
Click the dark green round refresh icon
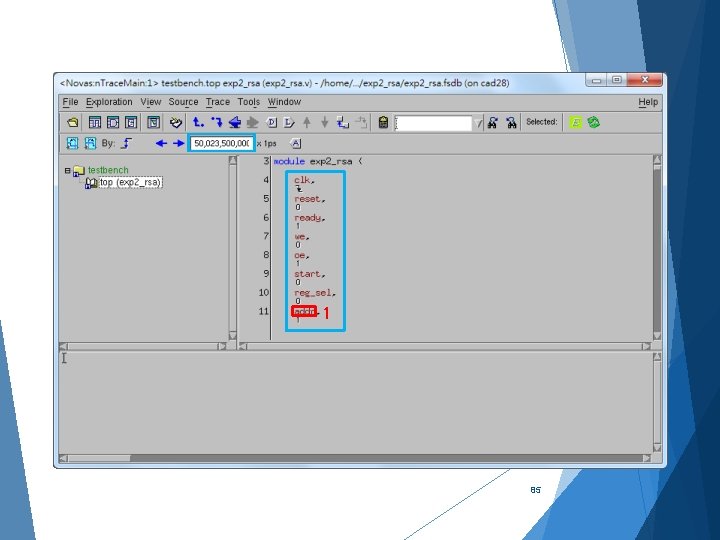(593, 123)
